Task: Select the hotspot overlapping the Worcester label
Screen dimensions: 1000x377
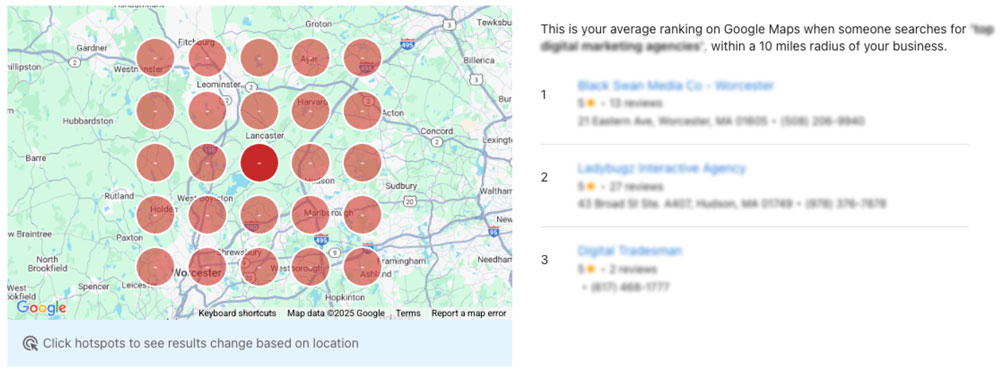Action: [x=207, y=267]
